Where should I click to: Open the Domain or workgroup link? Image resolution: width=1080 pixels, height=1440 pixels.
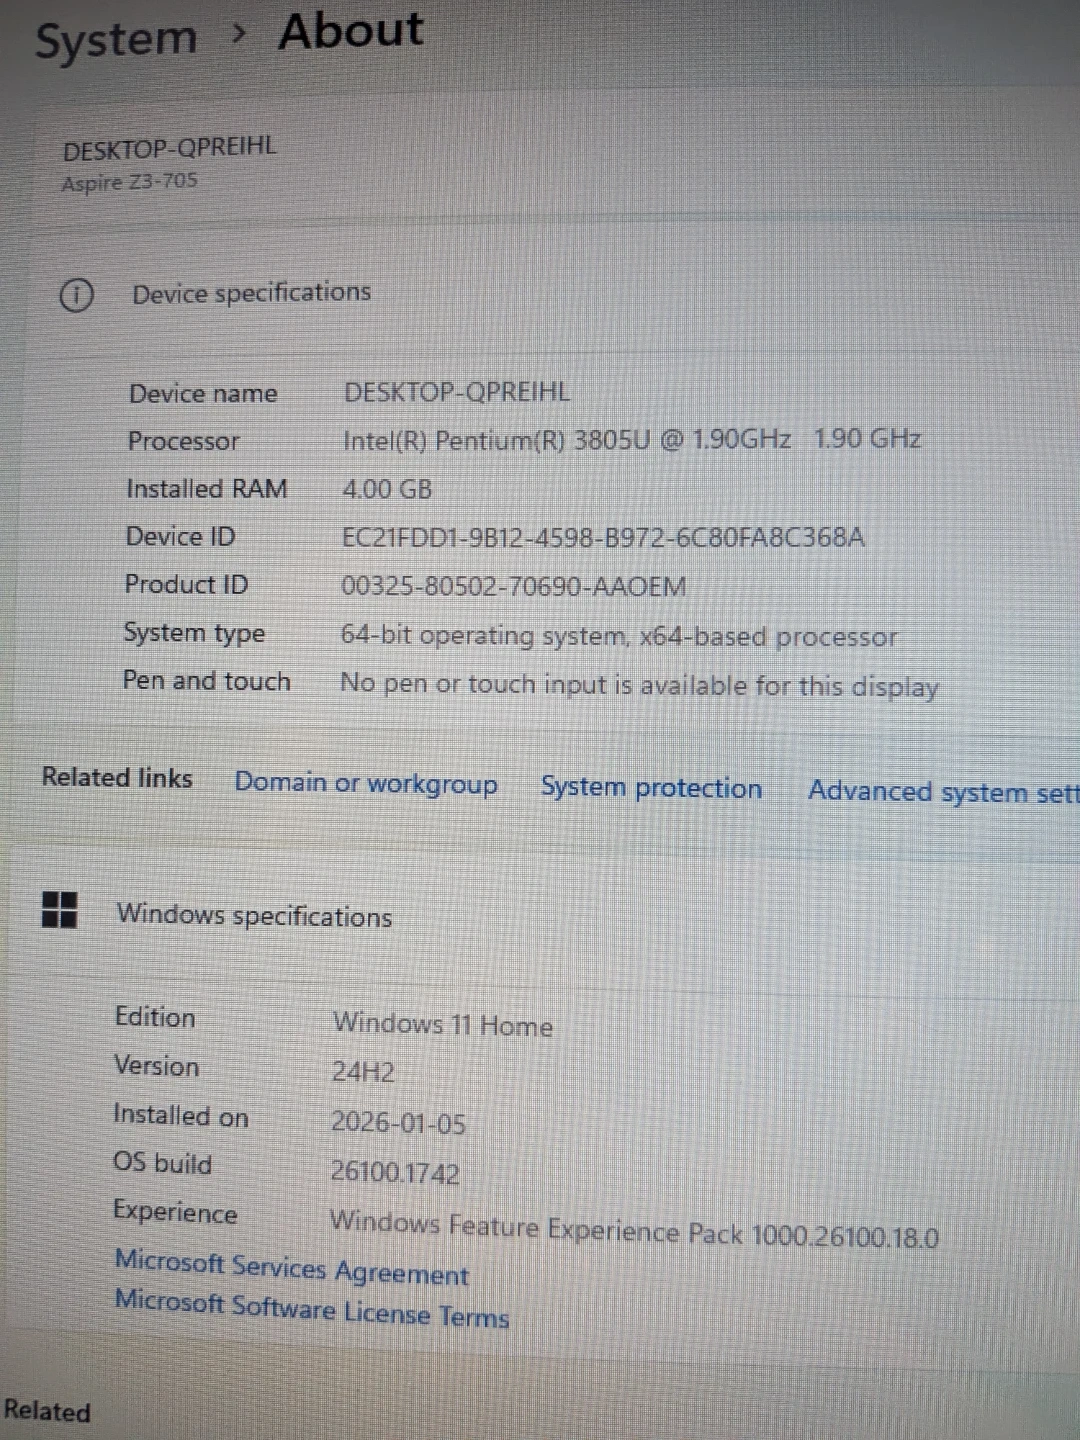366,783
